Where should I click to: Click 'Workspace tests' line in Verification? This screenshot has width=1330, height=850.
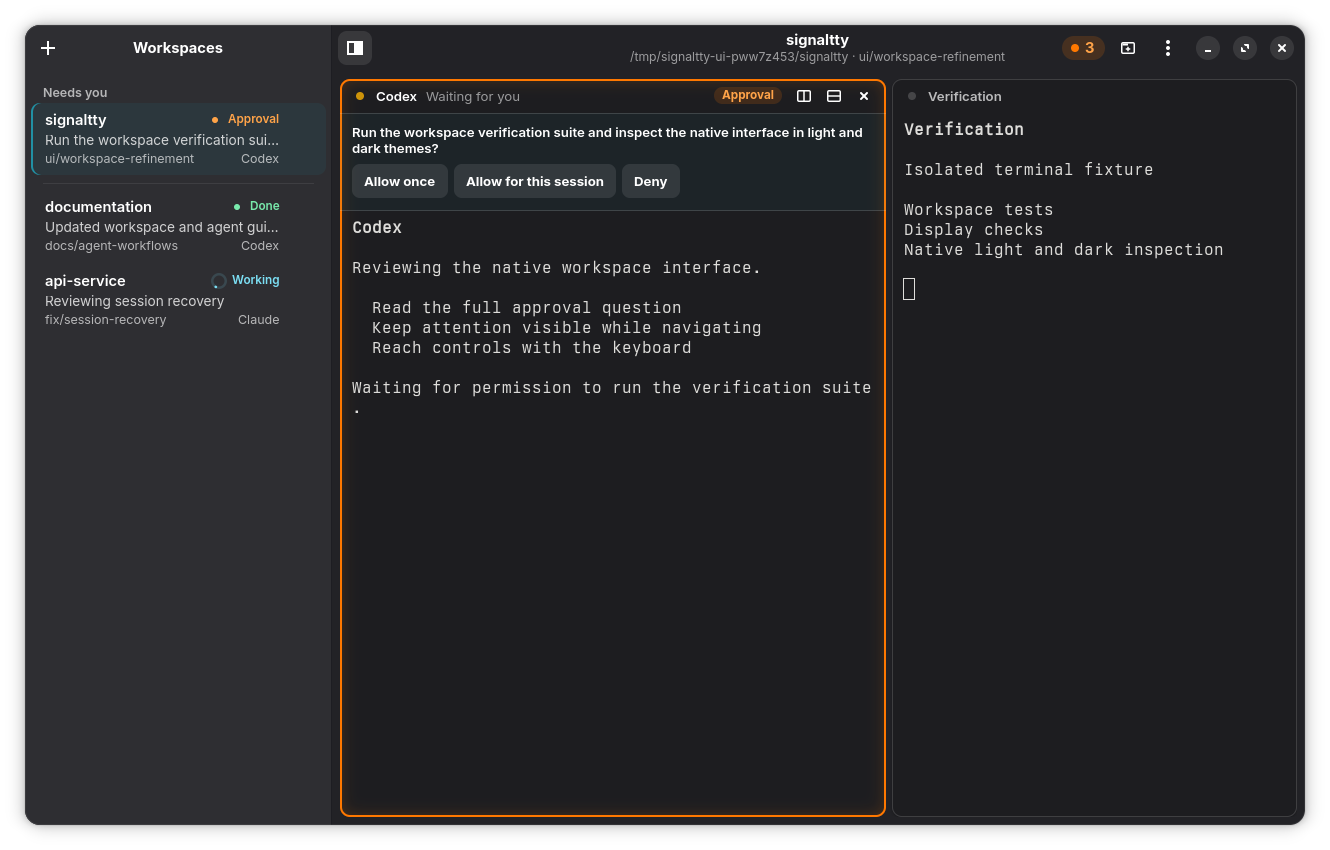point(979,210)
